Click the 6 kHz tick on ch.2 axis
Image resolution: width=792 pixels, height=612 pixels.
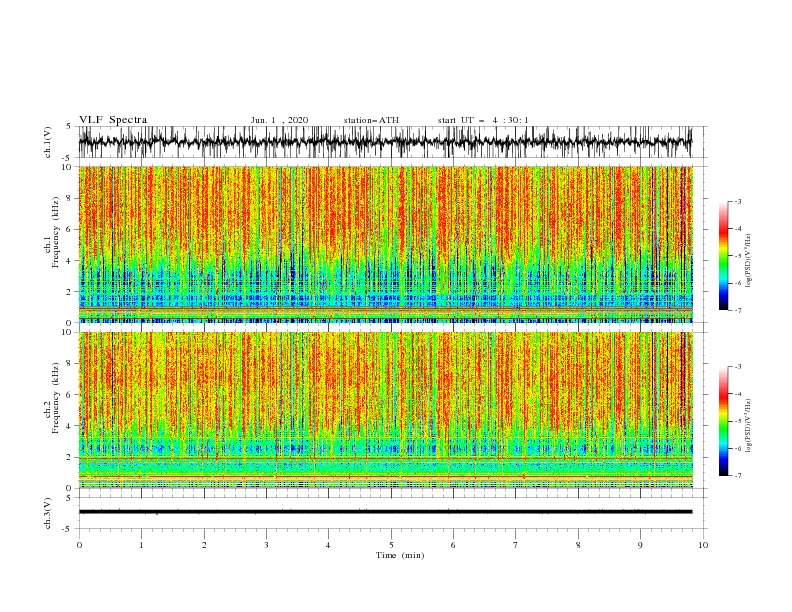click(69, 395)
